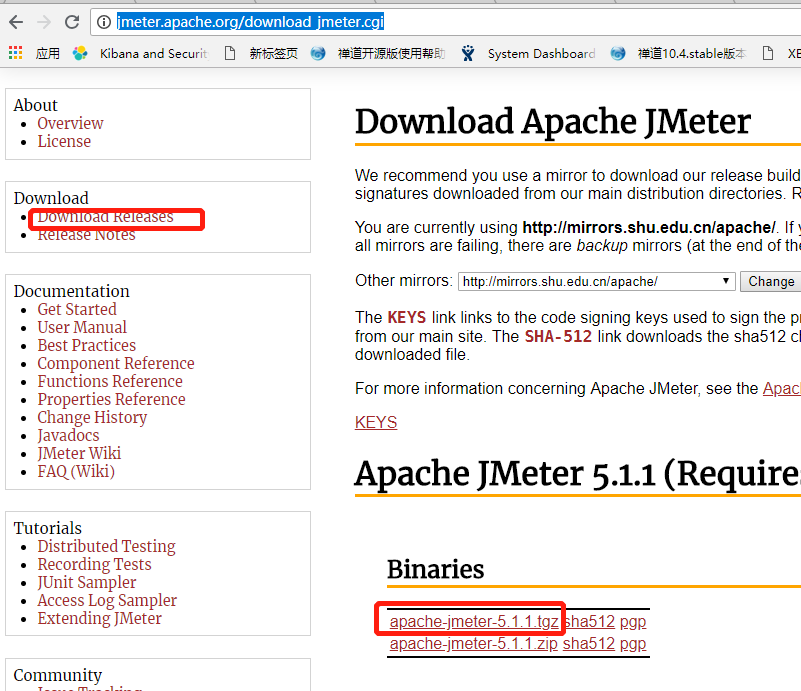Click the Community sidebar heading
The image size is (801, 691).
(x=58, y=675)
